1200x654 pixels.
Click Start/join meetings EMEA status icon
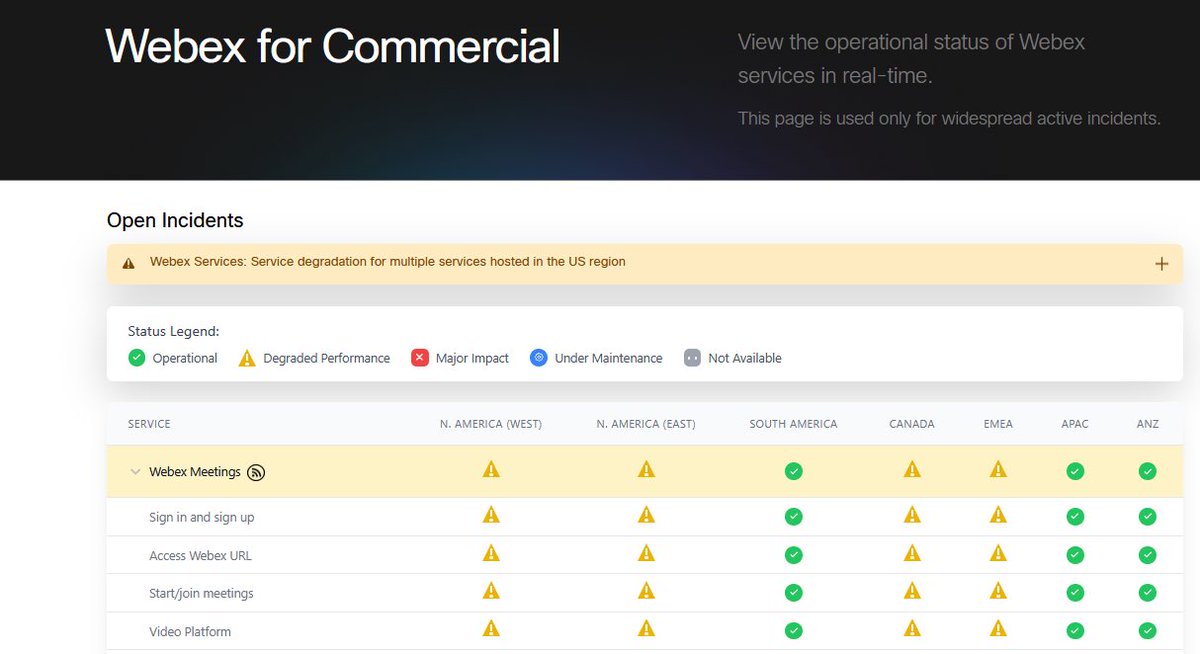(x=998, y=591)
